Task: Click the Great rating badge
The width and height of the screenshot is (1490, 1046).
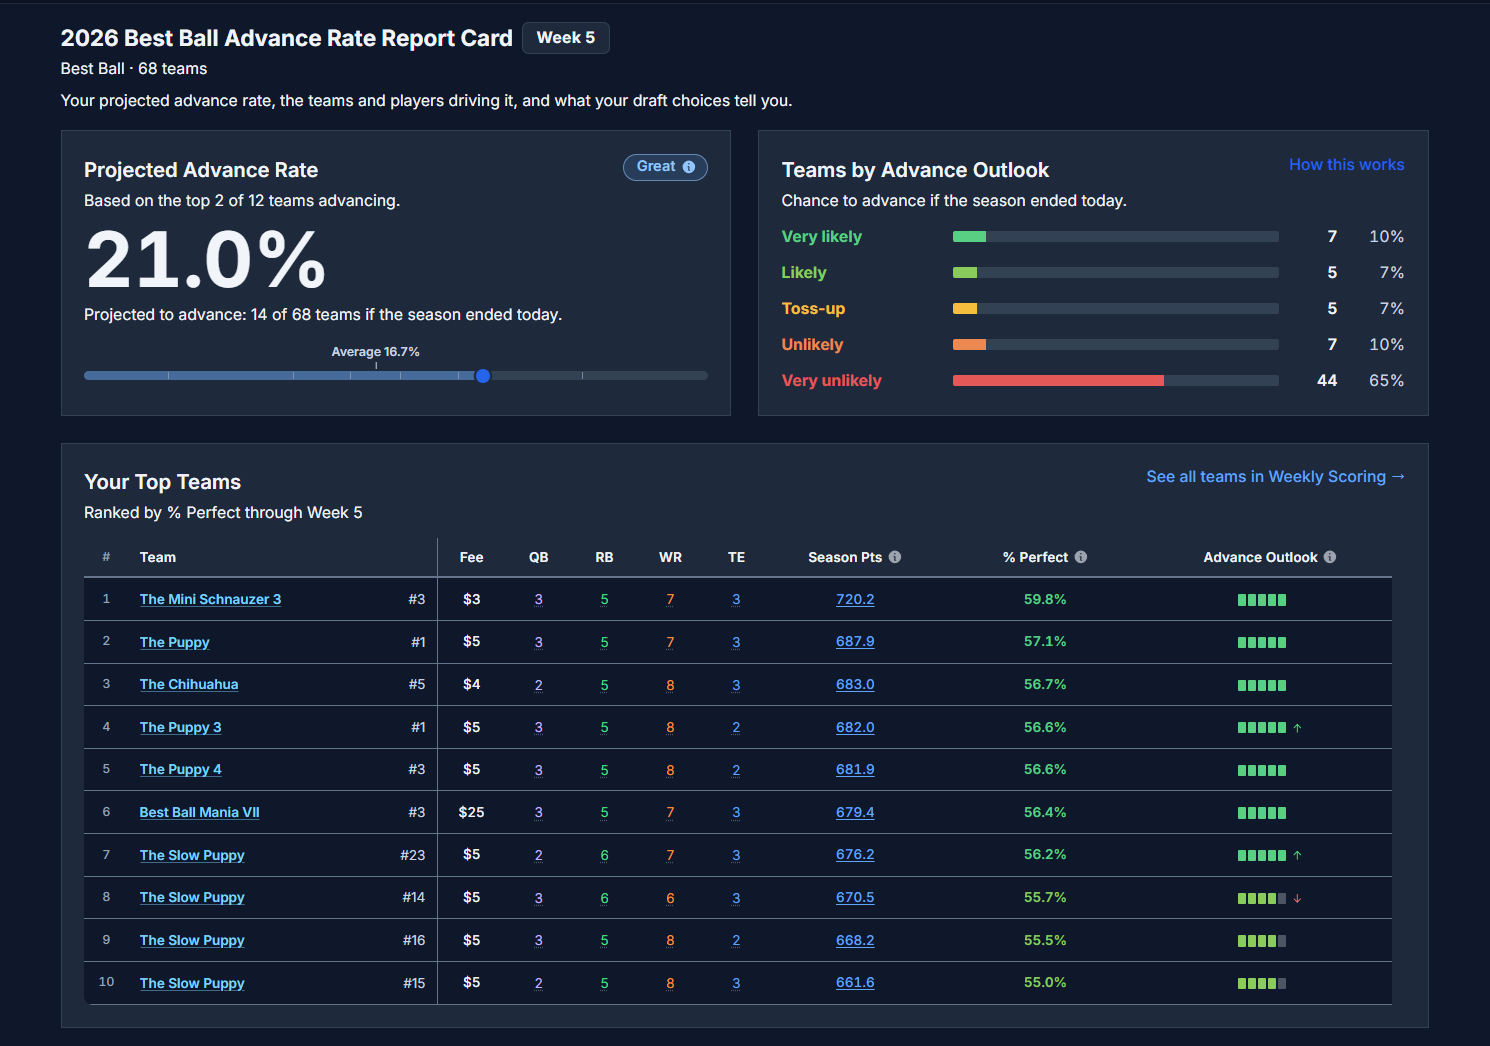Action: click(665, 167)
